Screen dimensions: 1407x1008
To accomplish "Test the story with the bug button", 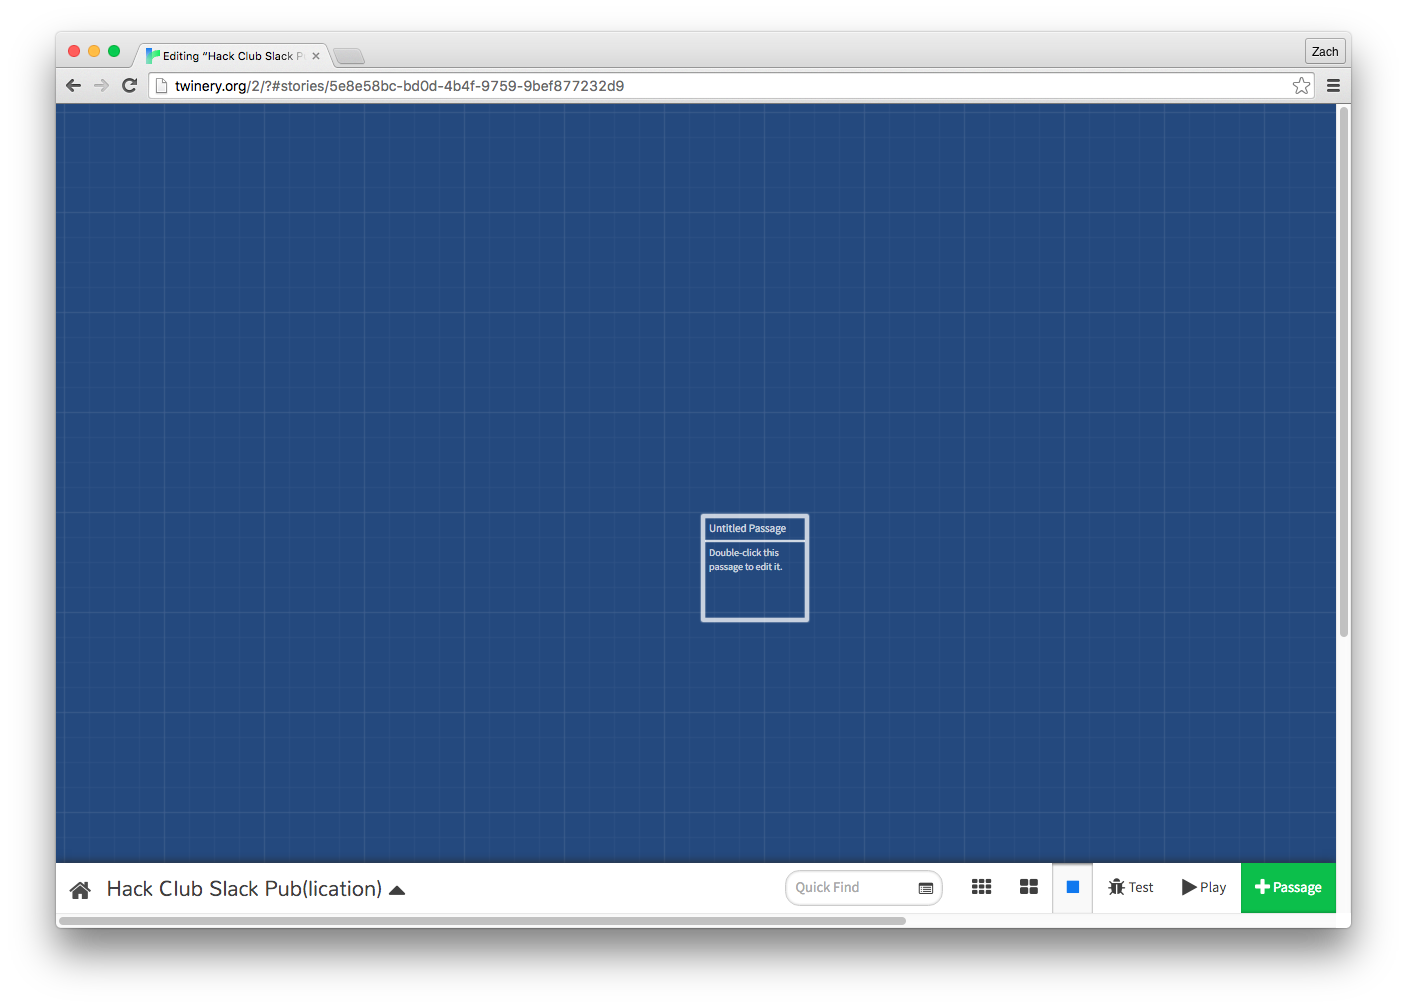I will click(1130, 887).
